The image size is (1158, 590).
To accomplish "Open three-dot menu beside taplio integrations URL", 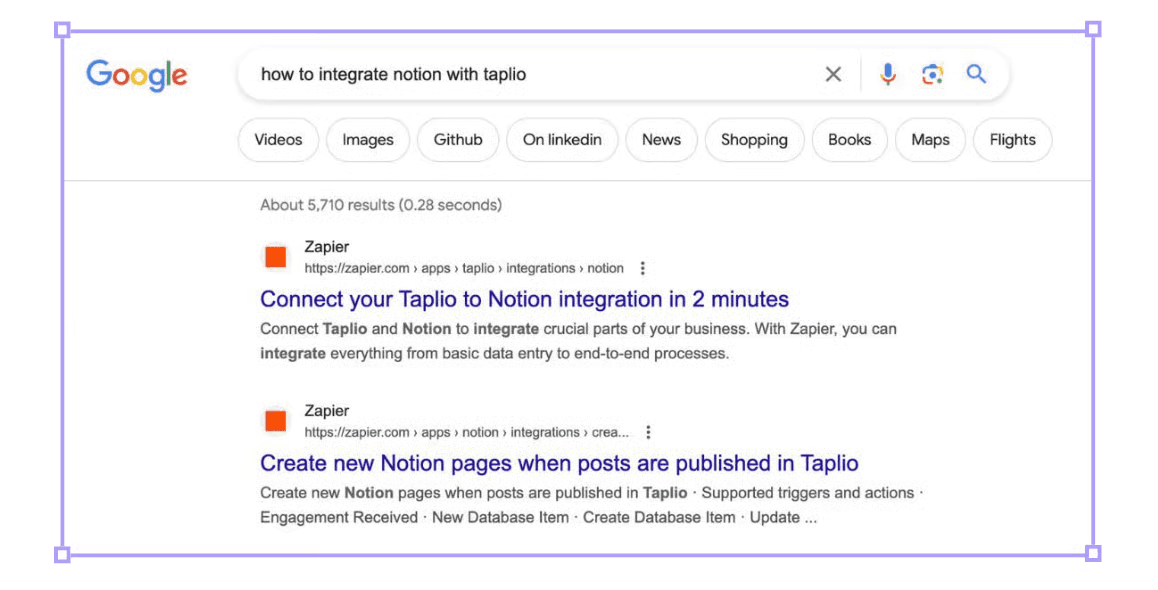I will 643,268.
